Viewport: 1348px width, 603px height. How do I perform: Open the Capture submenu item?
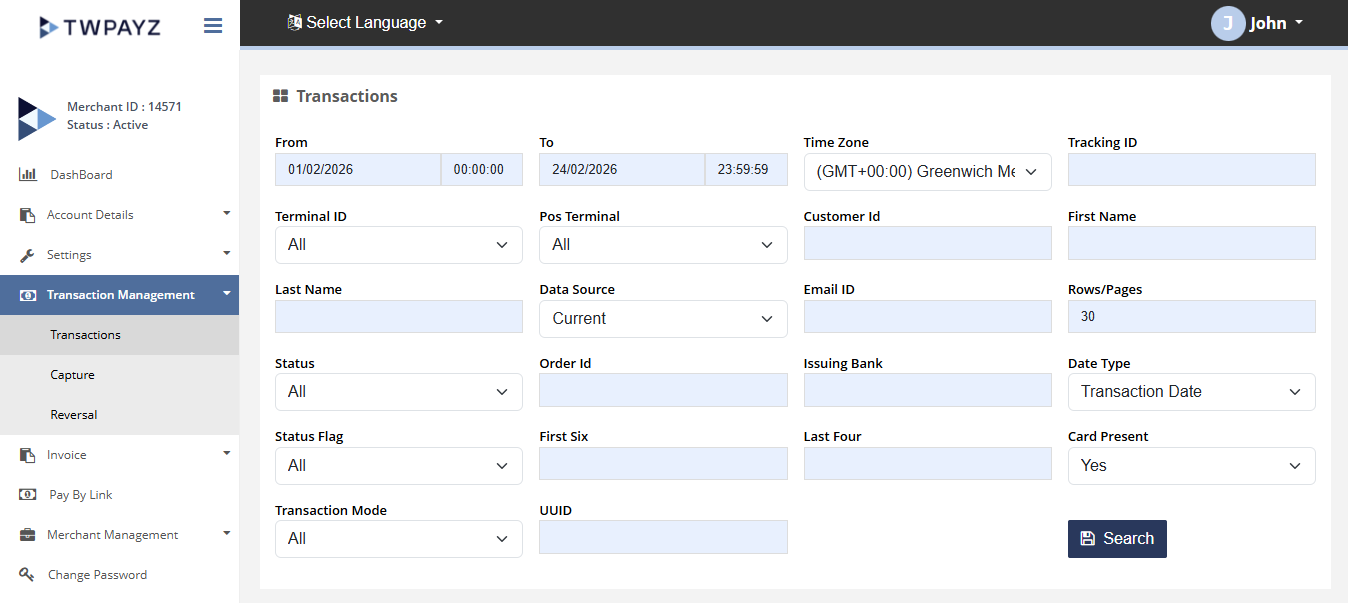(73, 375)
